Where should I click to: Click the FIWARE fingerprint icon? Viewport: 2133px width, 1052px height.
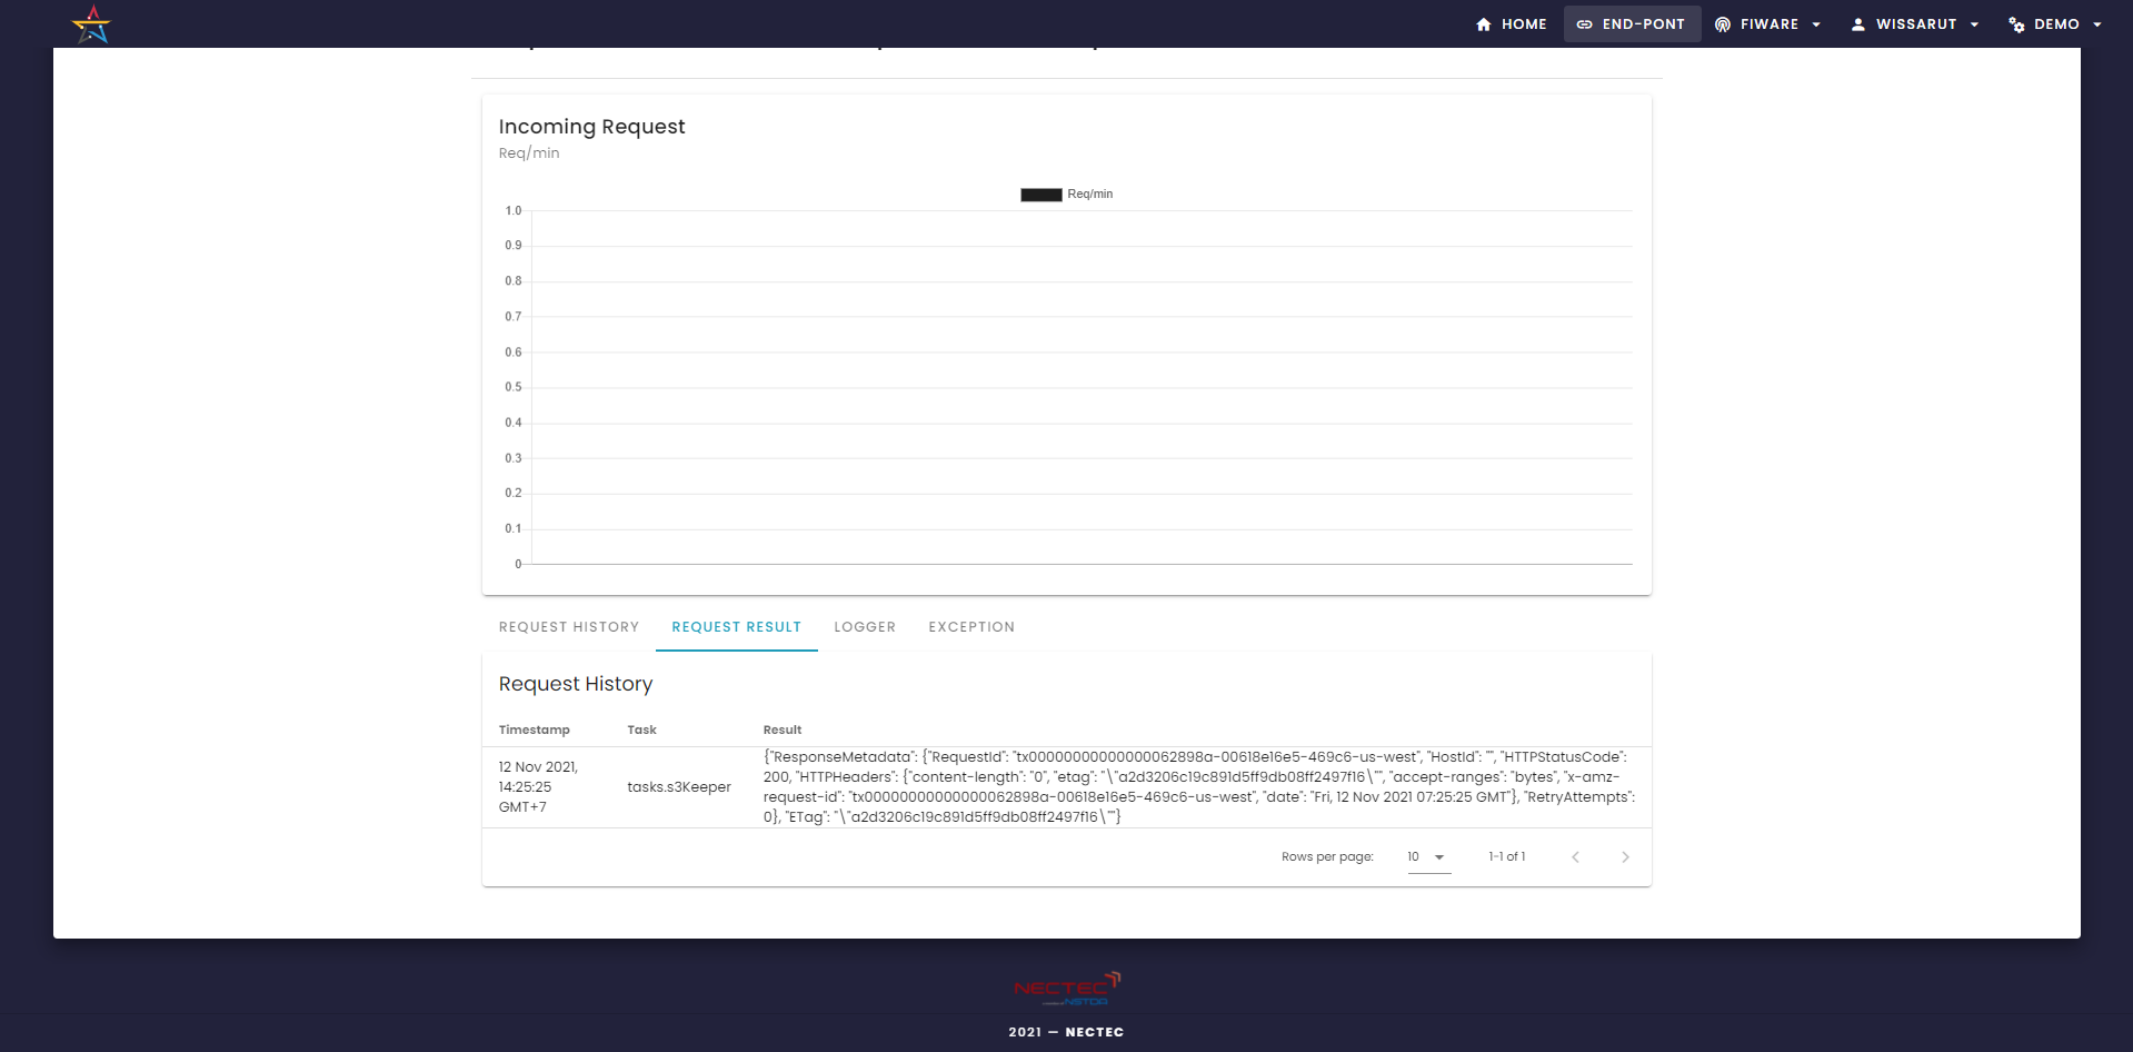(x=1722, y=24)
